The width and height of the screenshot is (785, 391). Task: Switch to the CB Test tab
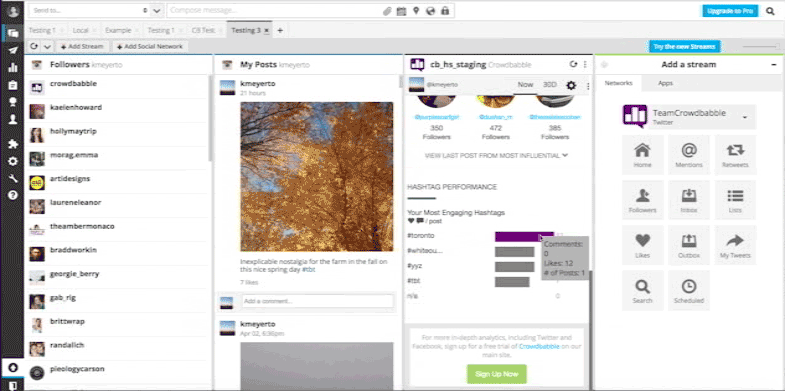click(x=203, y=31)
